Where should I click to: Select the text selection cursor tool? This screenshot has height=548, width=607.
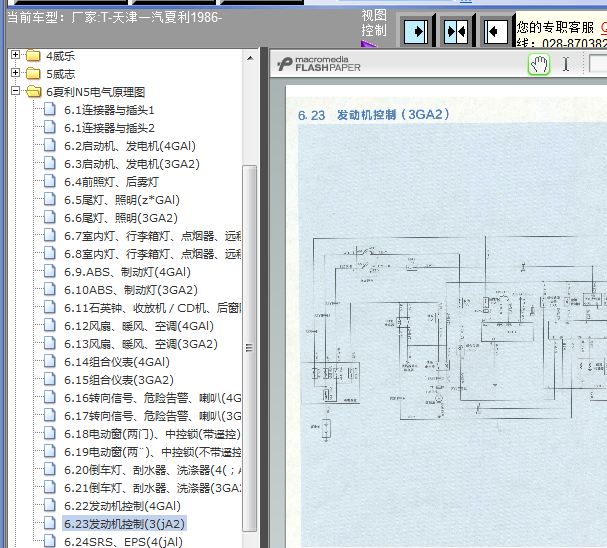pos(566,64)
